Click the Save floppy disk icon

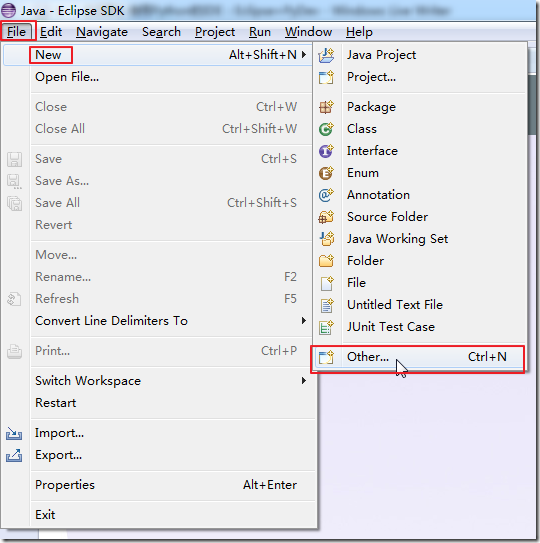[x=14, y=159]
